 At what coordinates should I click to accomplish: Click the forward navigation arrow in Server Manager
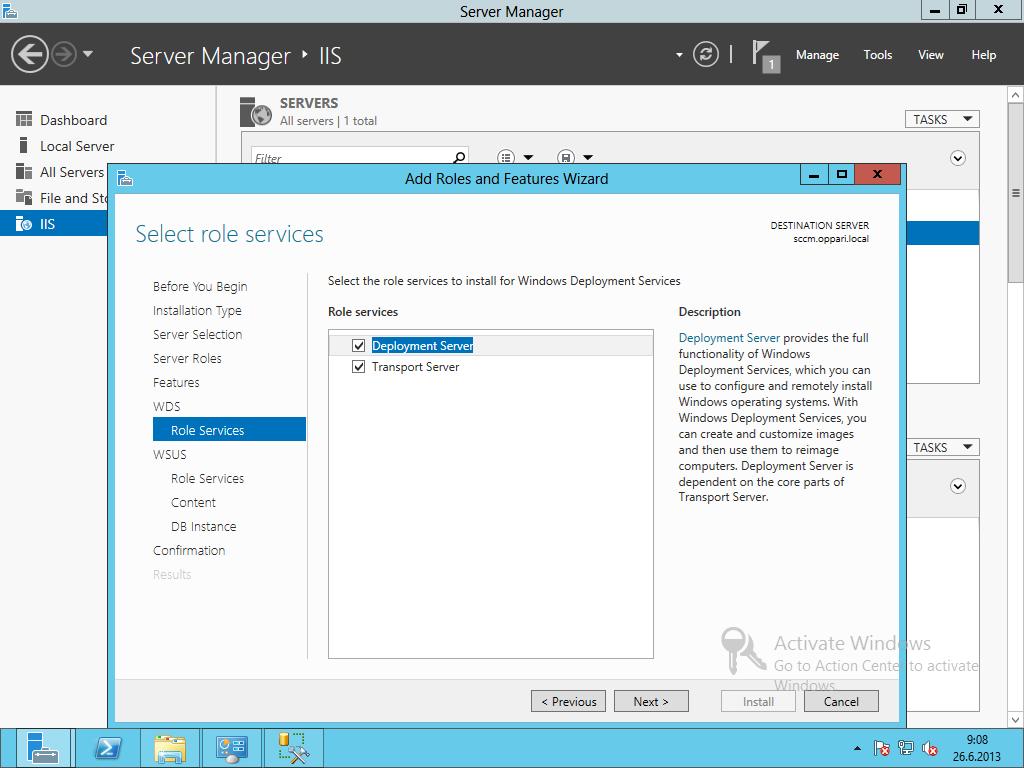coord(64,54)
